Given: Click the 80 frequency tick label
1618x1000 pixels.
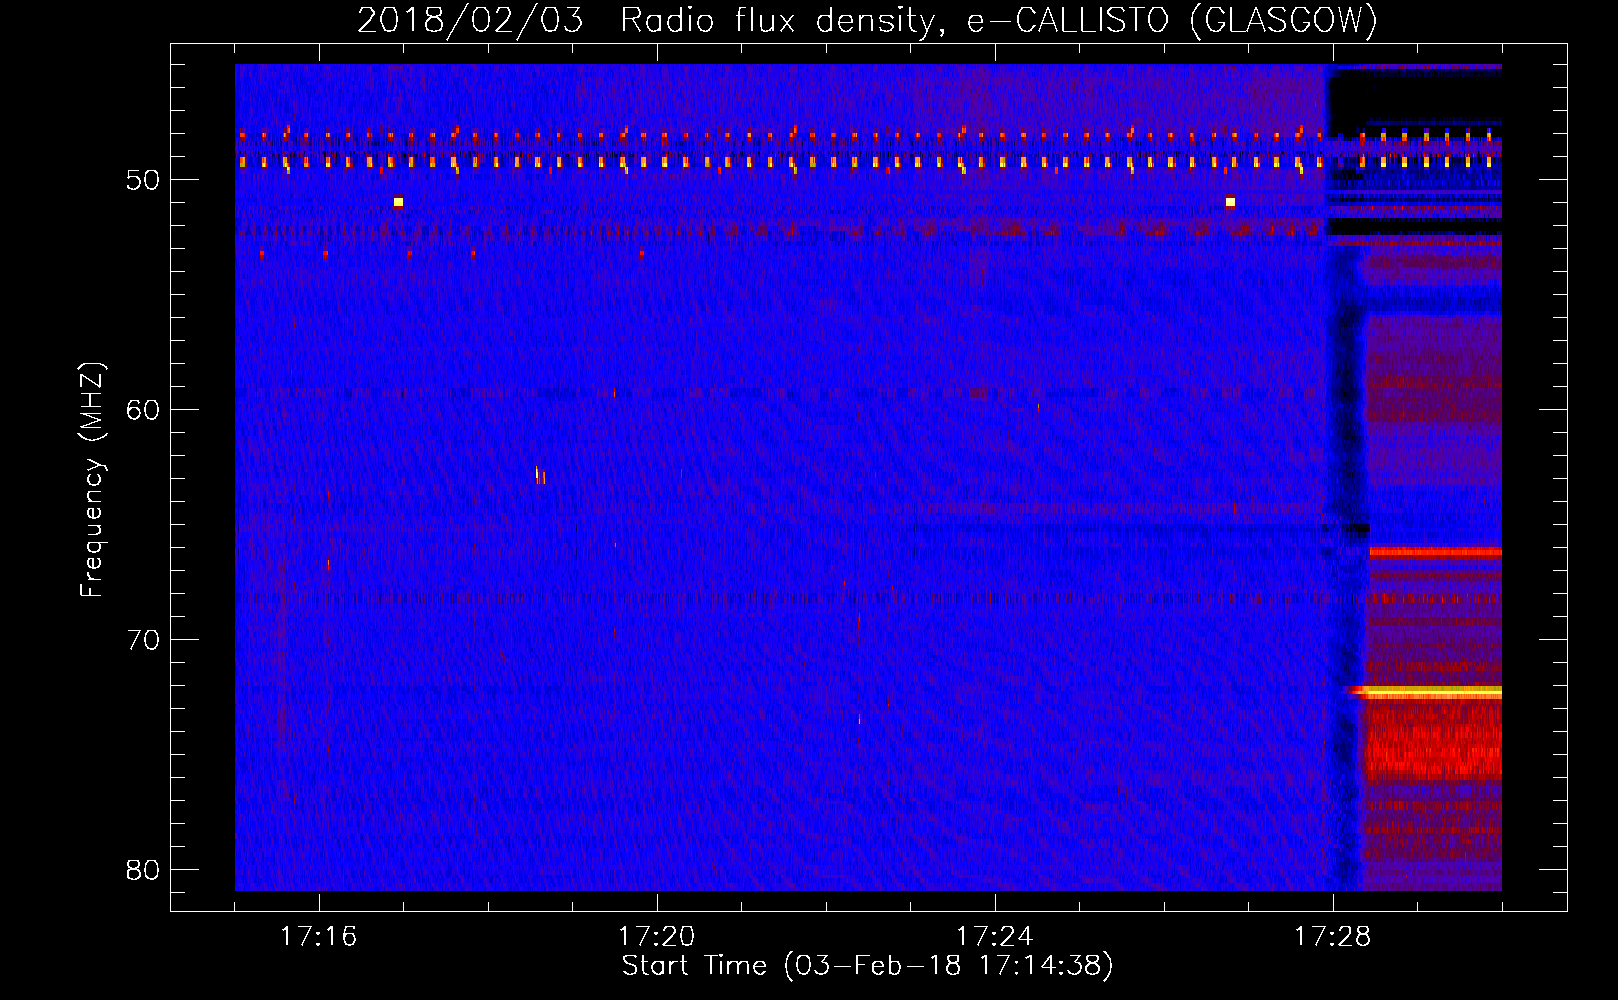Looking at the screenshot, I should (143, 870).
